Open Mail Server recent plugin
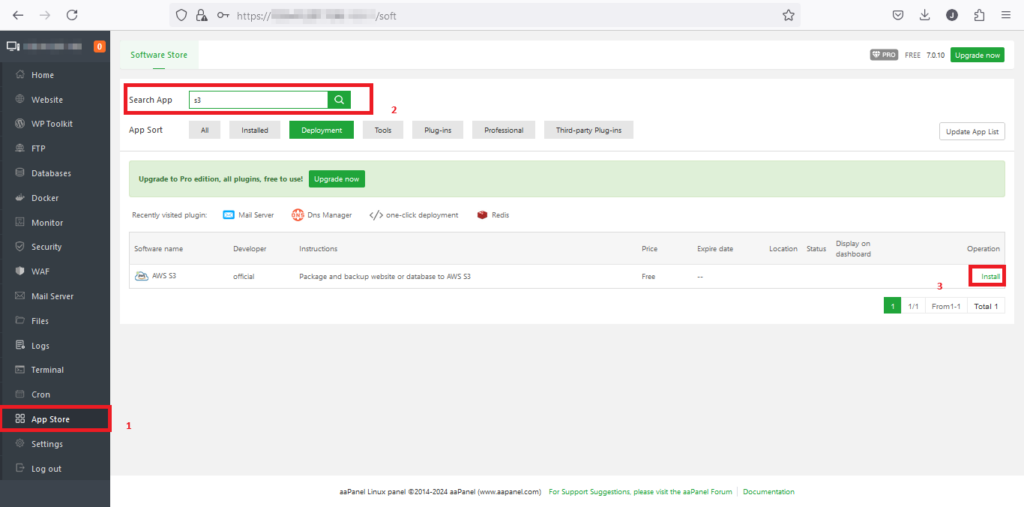The image size is (1024, 507). click(x=252, y=215)
